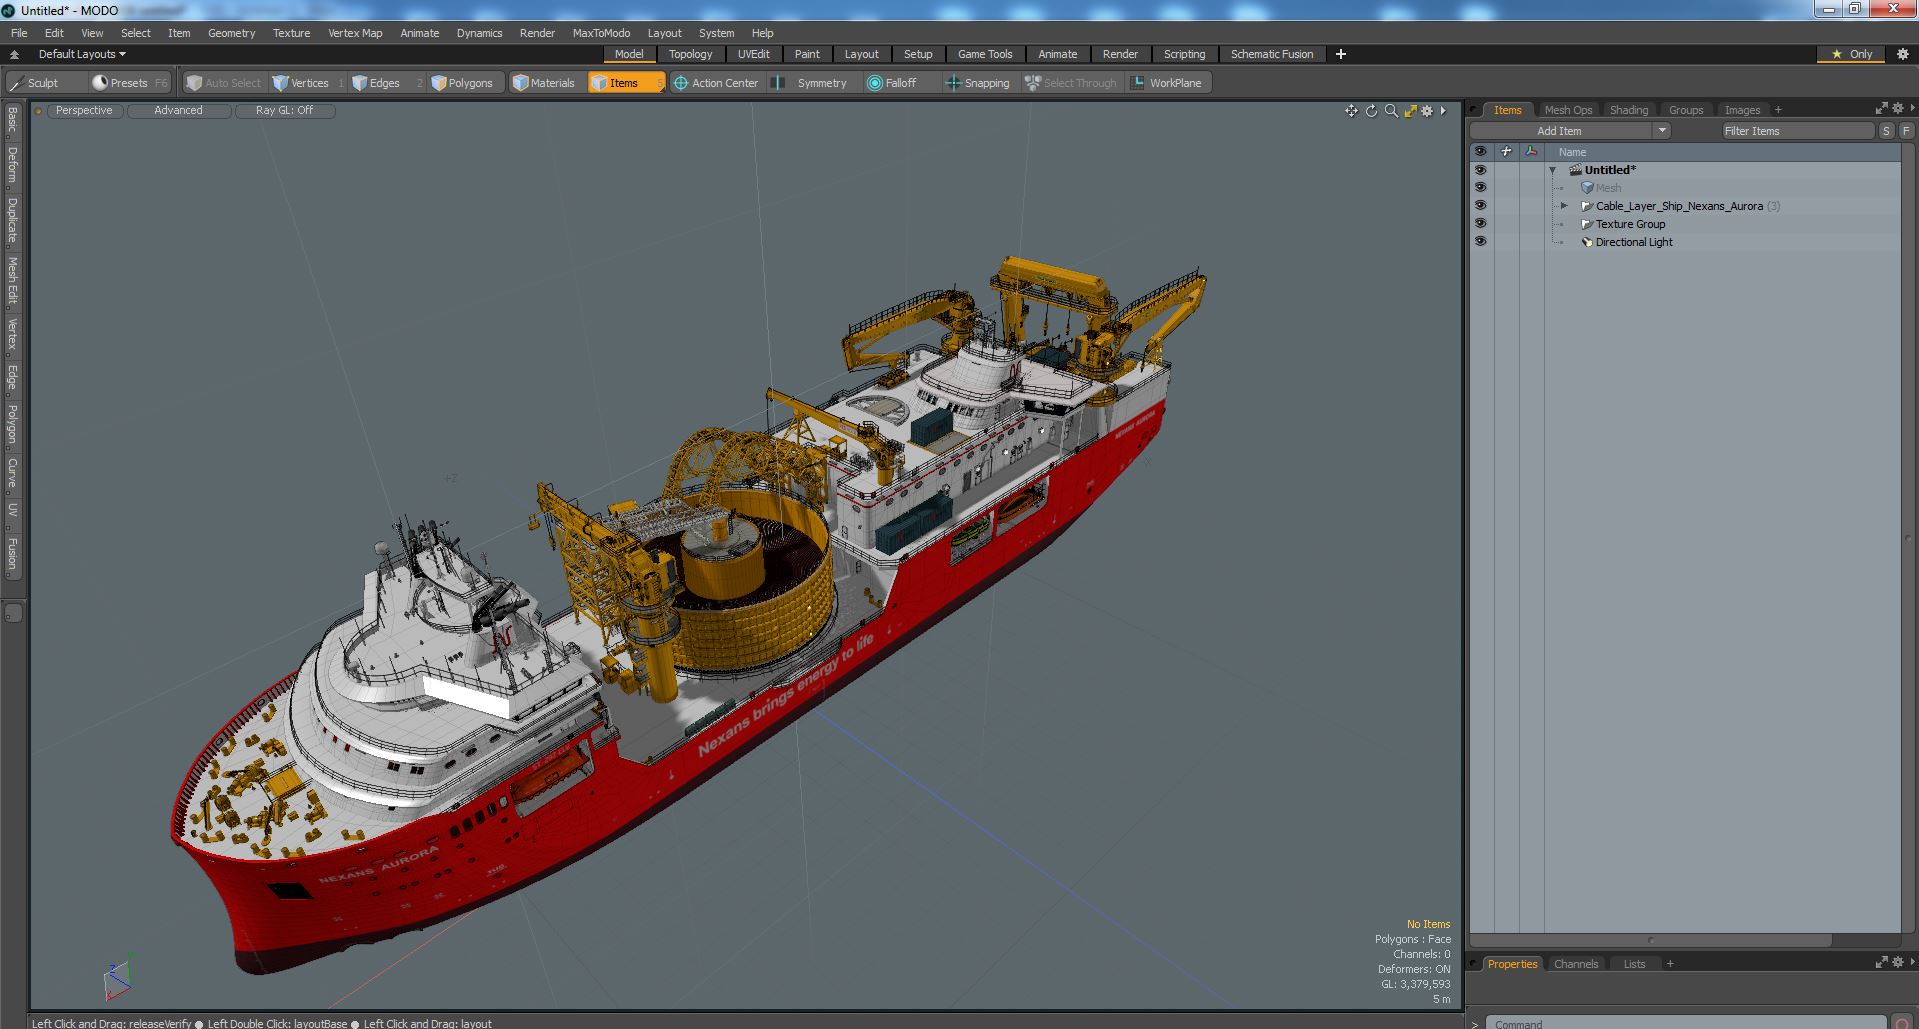
Task: Hide the Directional Light item
Action: coord(1480,242)
